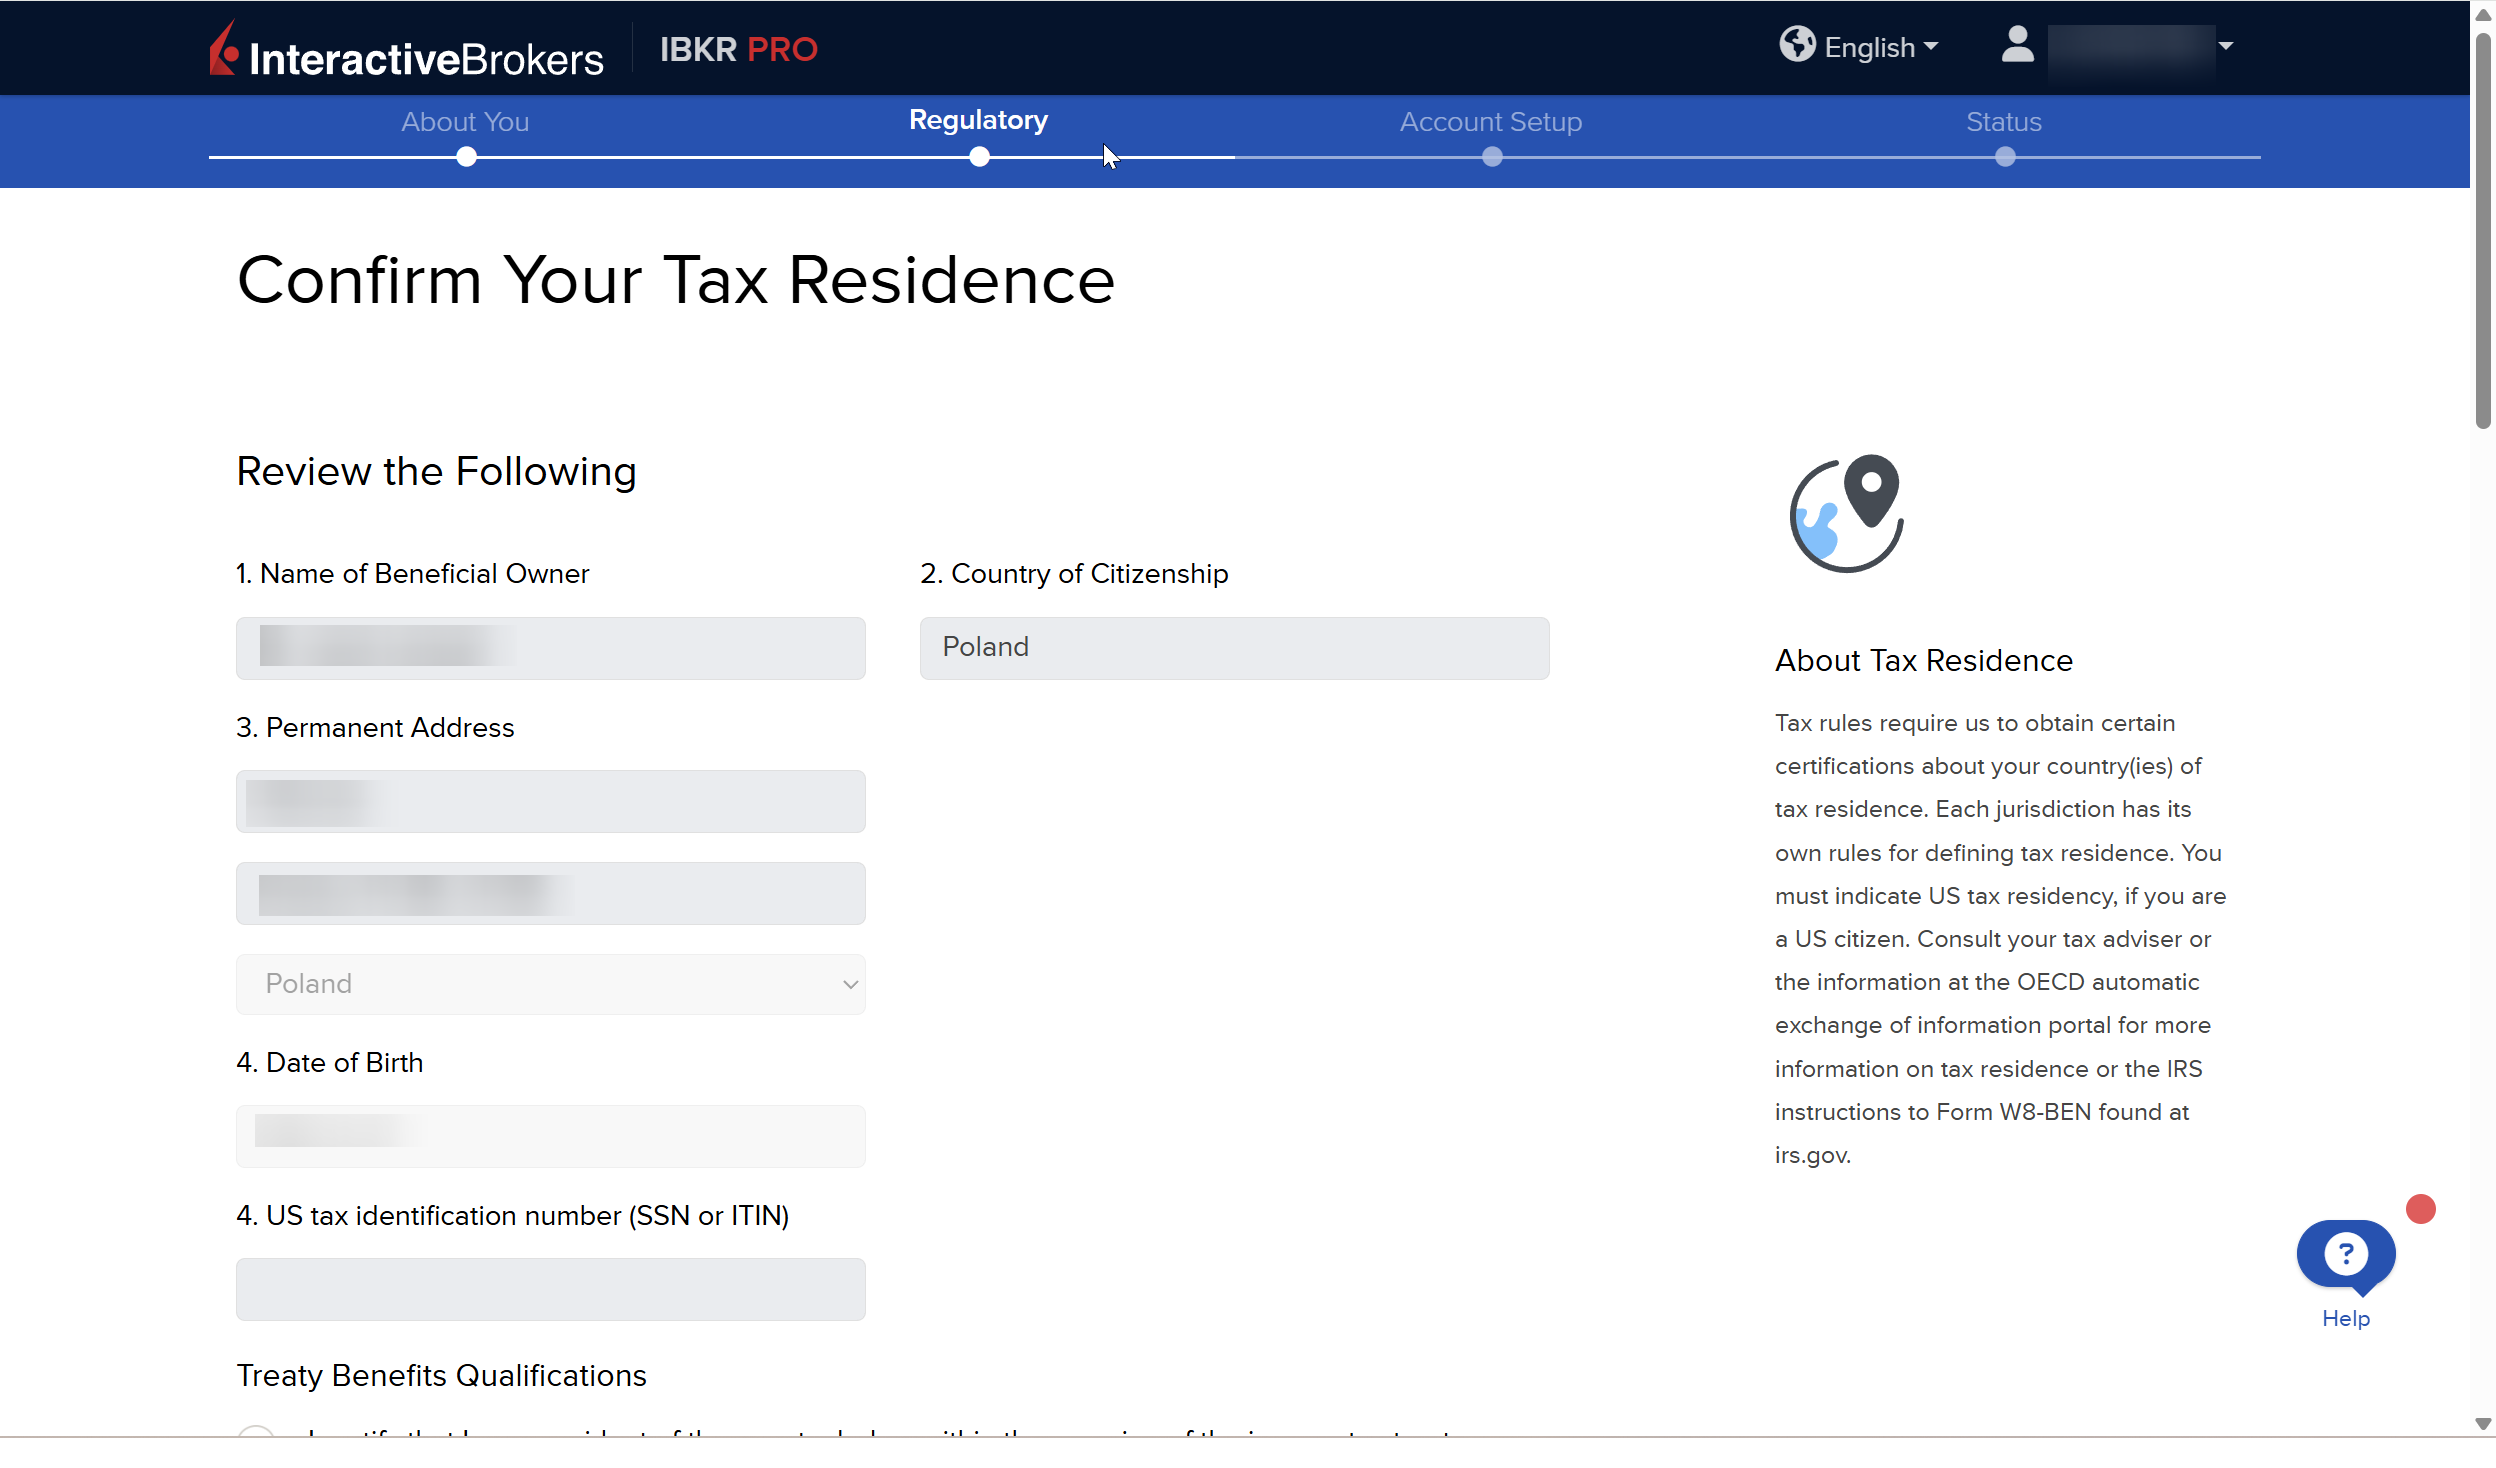This screenshot has height=1468, width=2496.
Task: Click the Country of Citizenship field showing Poland
Action: (1234, 648)
